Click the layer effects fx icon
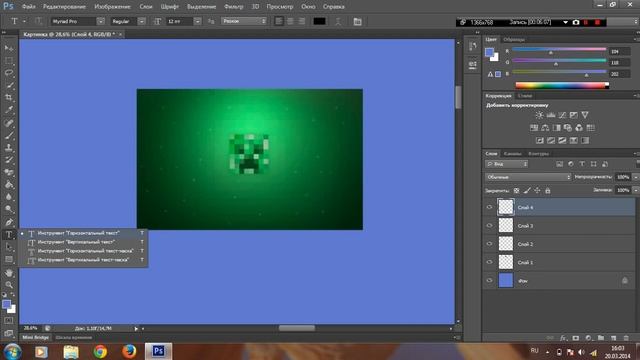 [563, 338]
